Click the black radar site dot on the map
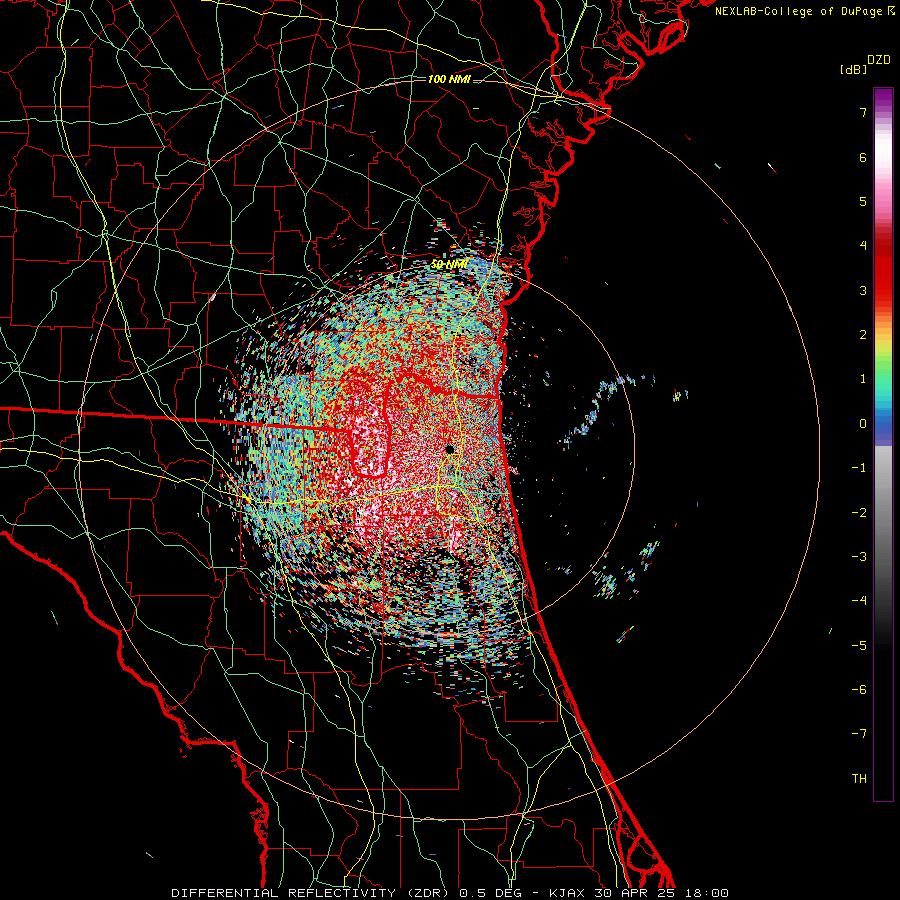Viewport: 900px width, 900px height. (449, 449)
